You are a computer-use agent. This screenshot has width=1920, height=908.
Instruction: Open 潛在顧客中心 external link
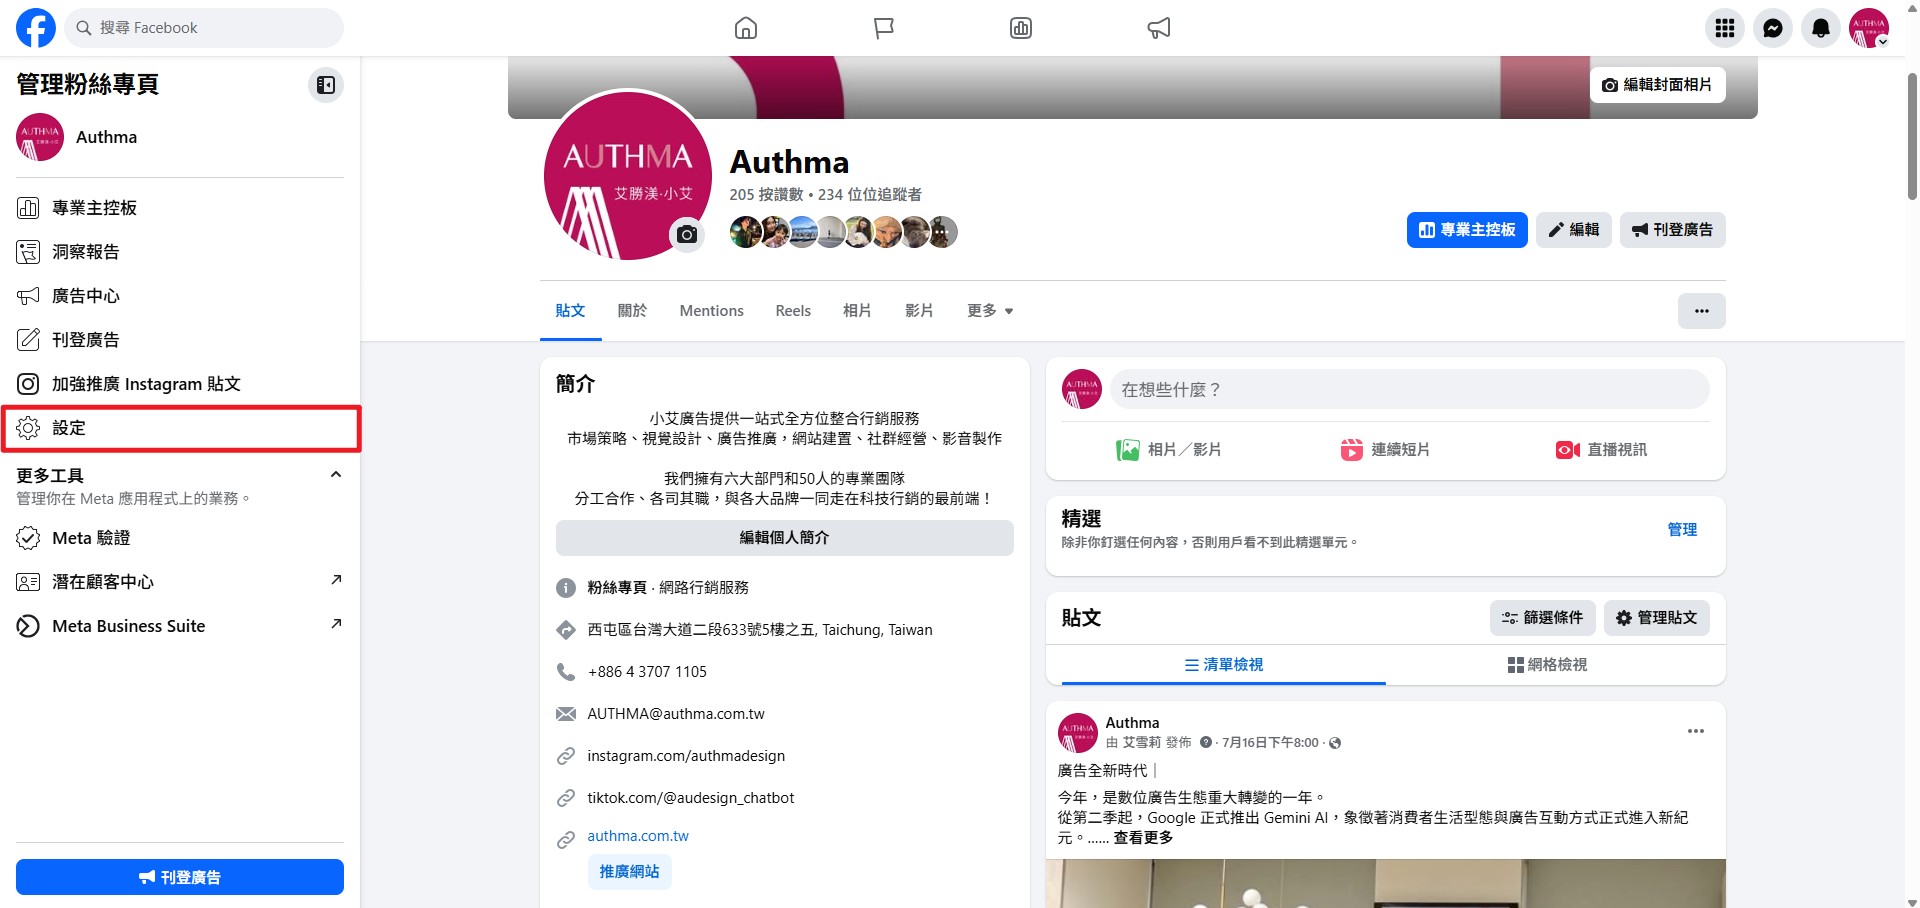pos(180,582)
